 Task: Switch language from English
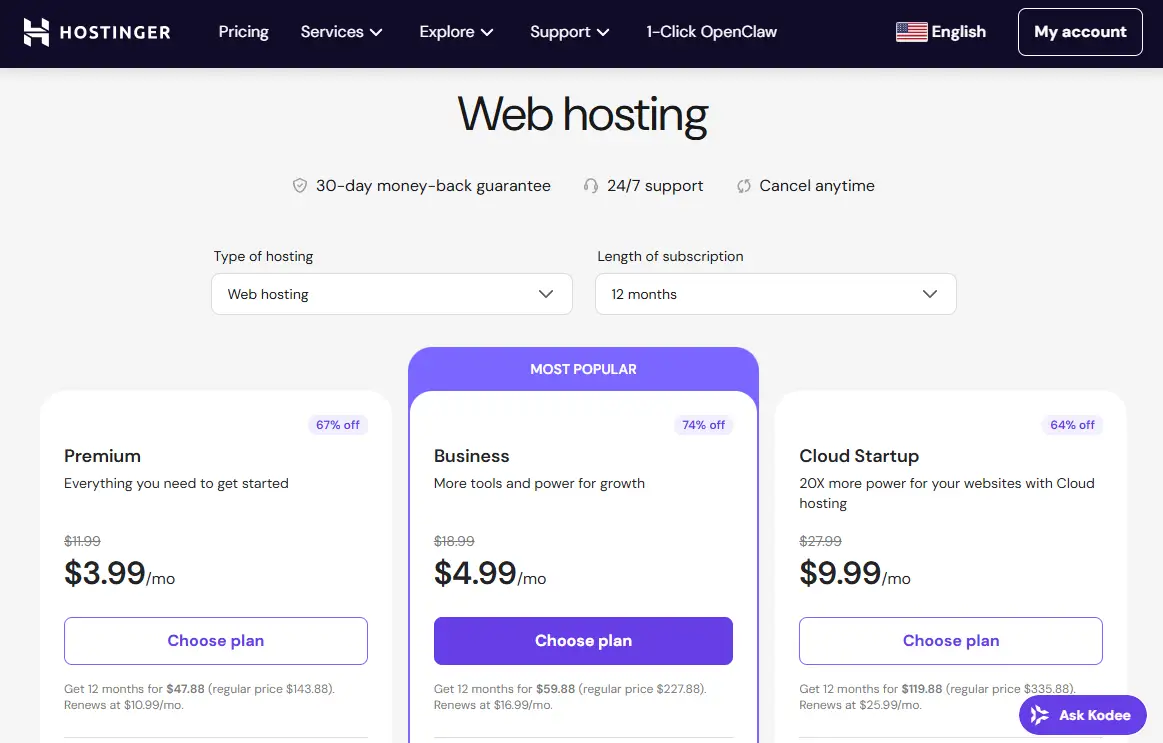tap(941, 31)
